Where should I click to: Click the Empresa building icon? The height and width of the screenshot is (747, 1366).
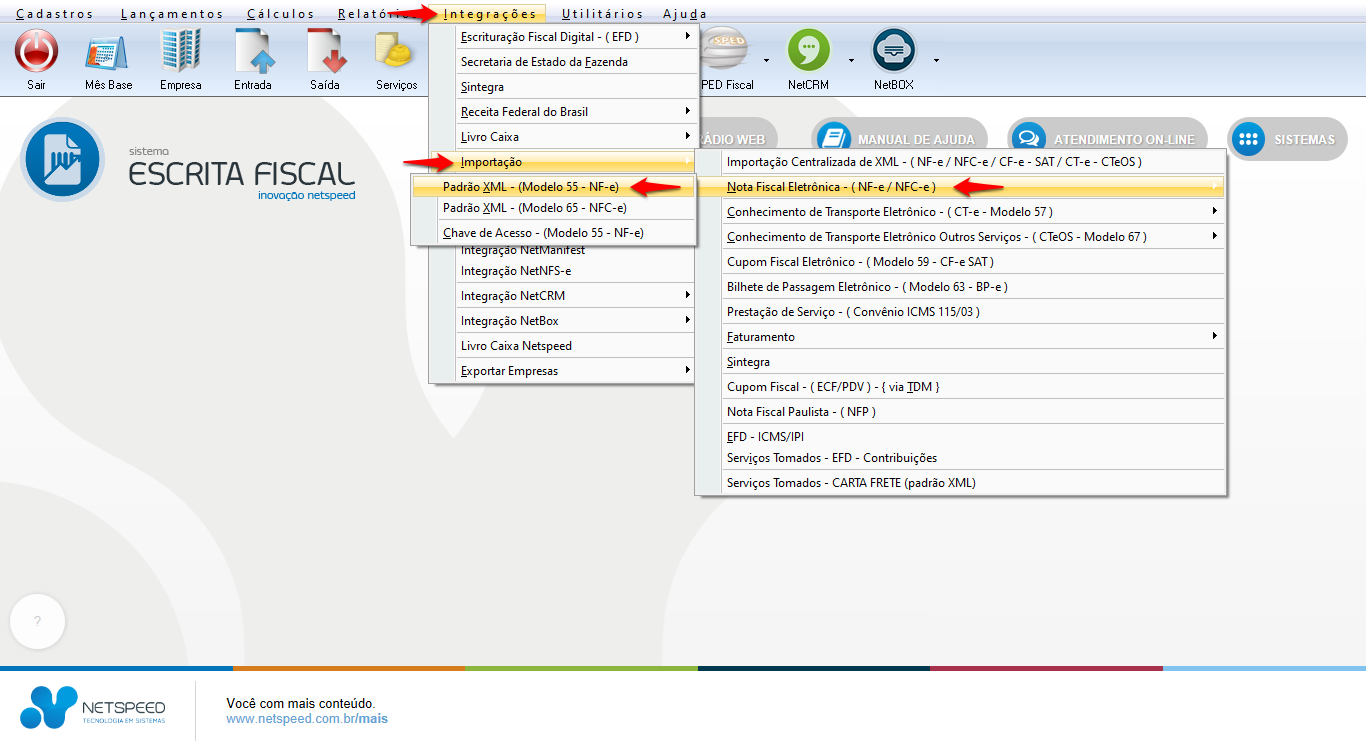coord(181,51)
